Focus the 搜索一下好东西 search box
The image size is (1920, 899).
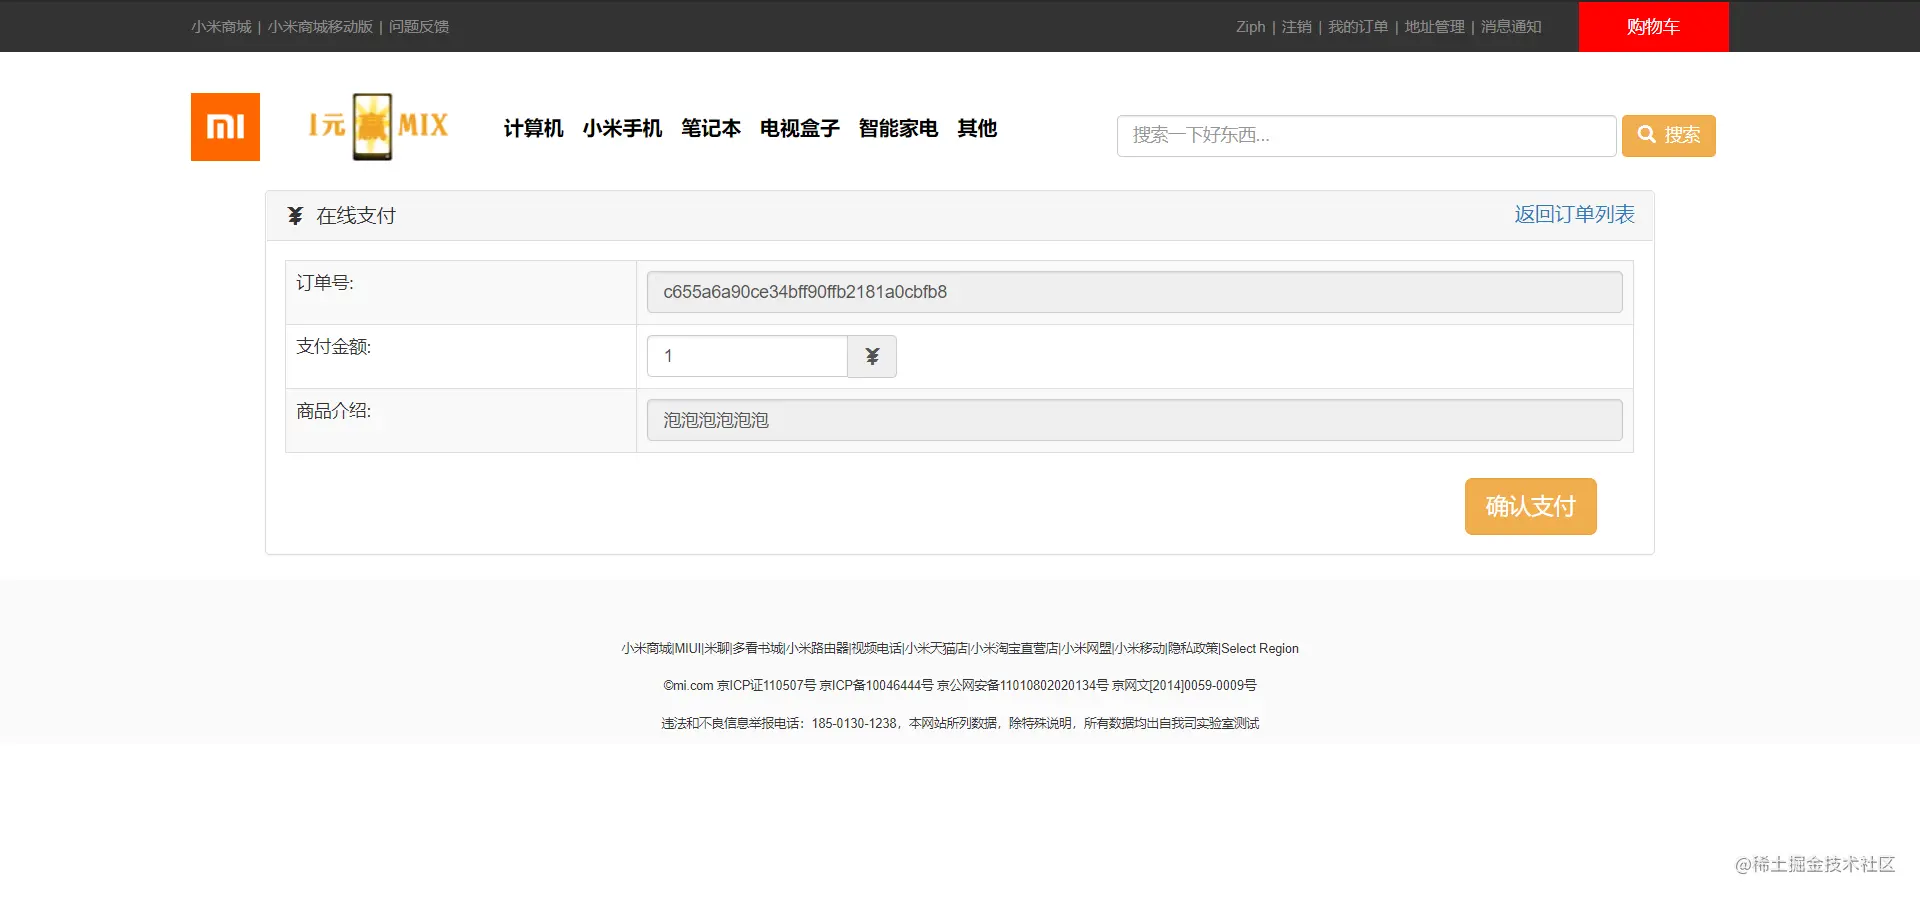tap(1366, 136)
